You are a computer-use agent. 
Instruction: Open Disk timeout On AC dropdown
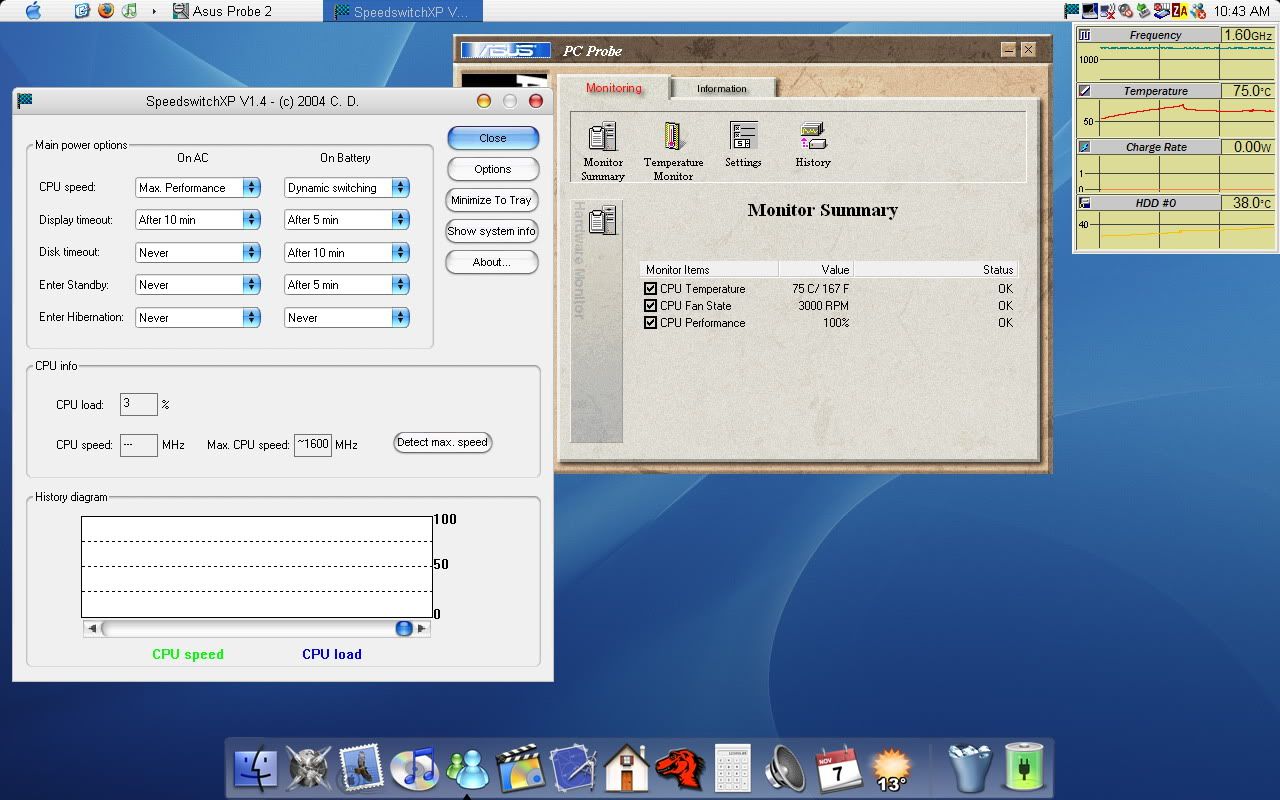click(x=198, y=252)
